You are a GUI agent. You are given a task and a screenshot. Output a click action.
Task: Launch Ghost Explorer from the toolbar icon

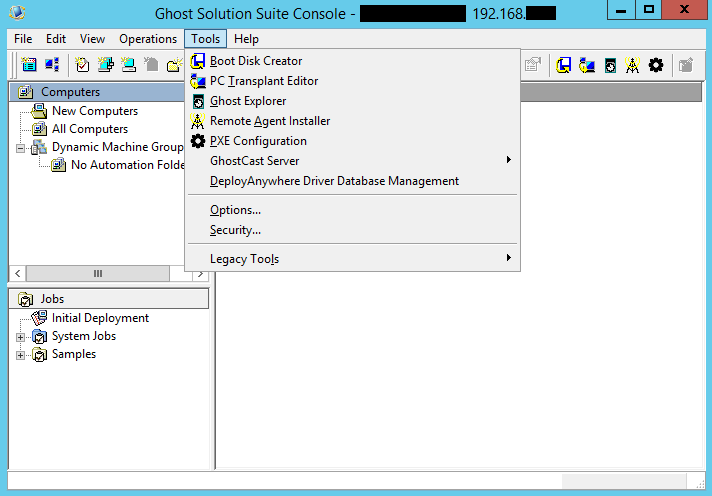click(x=610, y=65)
